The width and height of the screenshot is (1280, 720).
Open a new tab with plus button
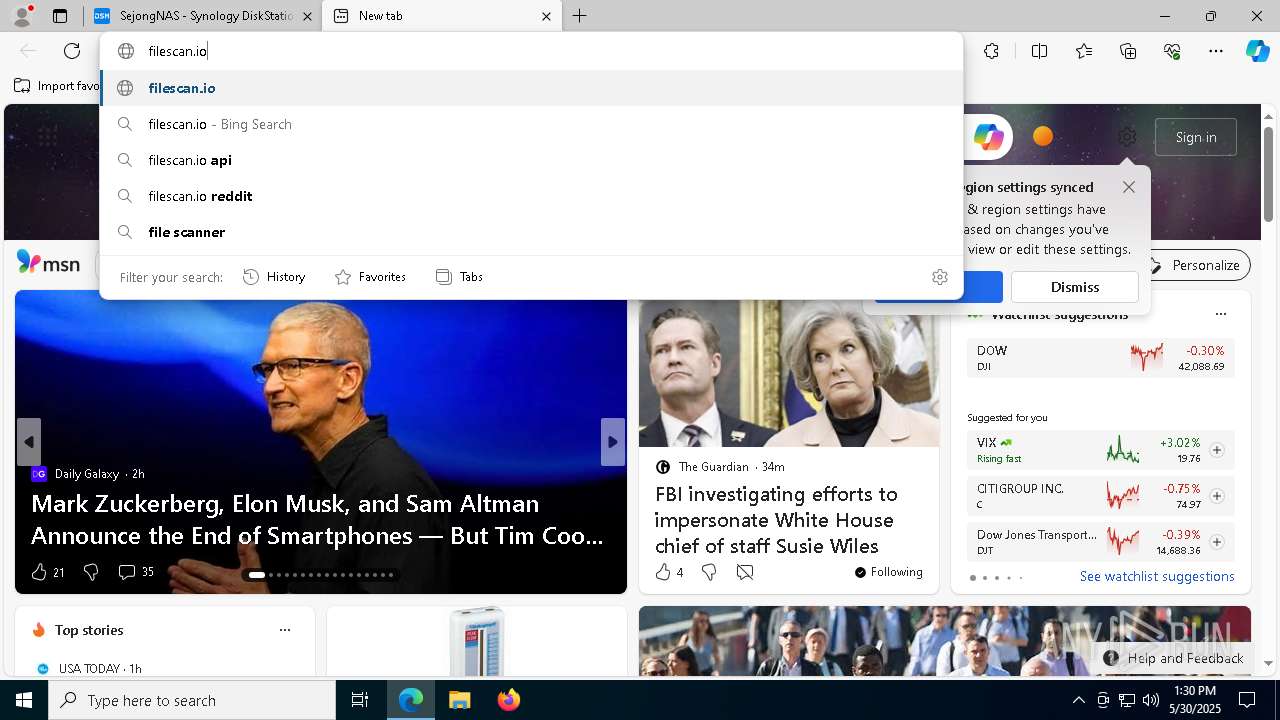(x=580, y=16)
